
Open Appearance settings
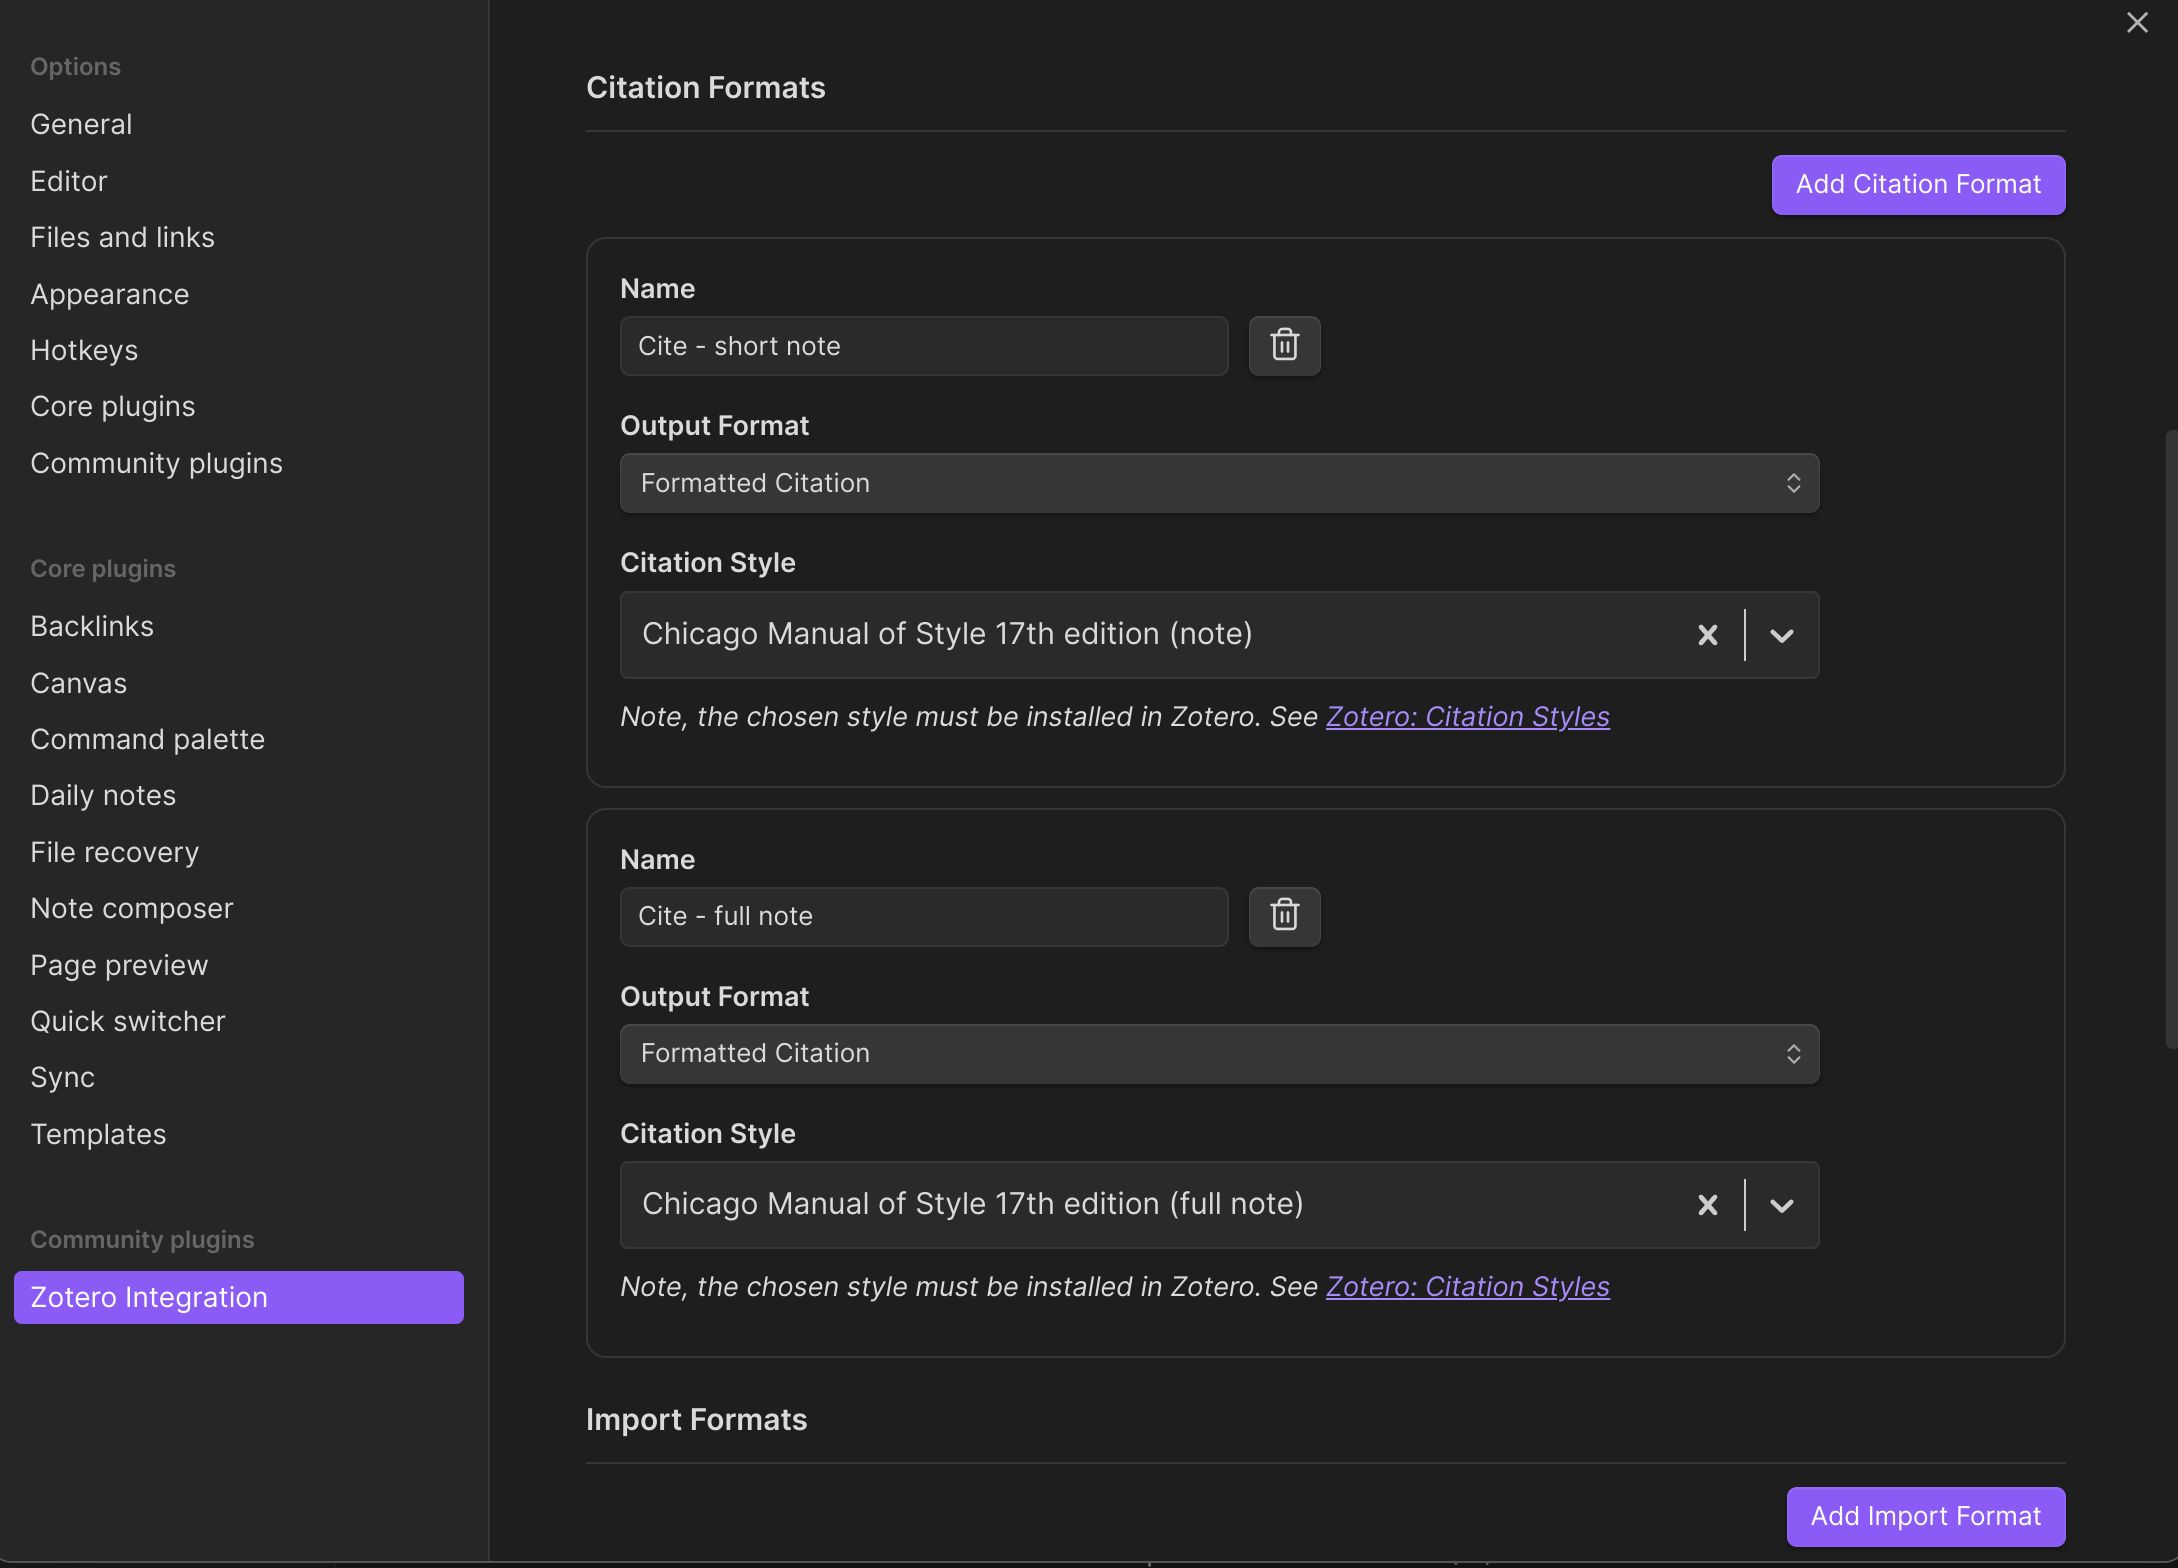point(109,294)
